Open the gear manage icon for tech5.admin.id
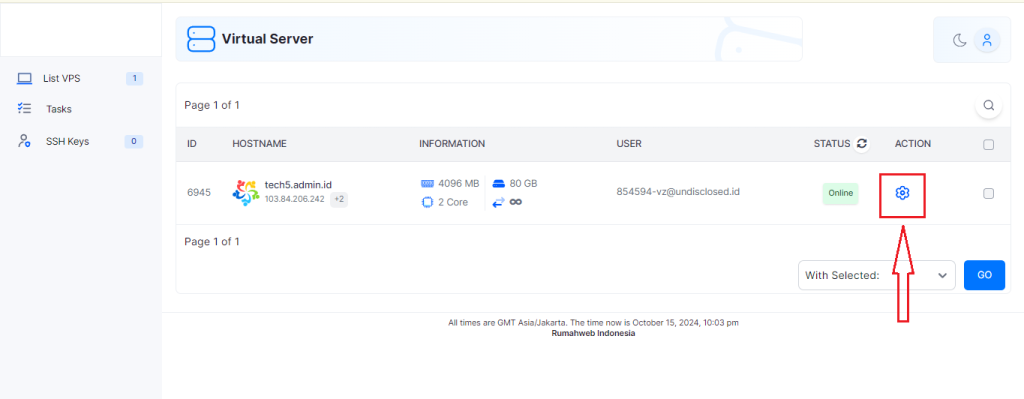Viewport: 1024px width, 399px height. (x=902, y=193)
